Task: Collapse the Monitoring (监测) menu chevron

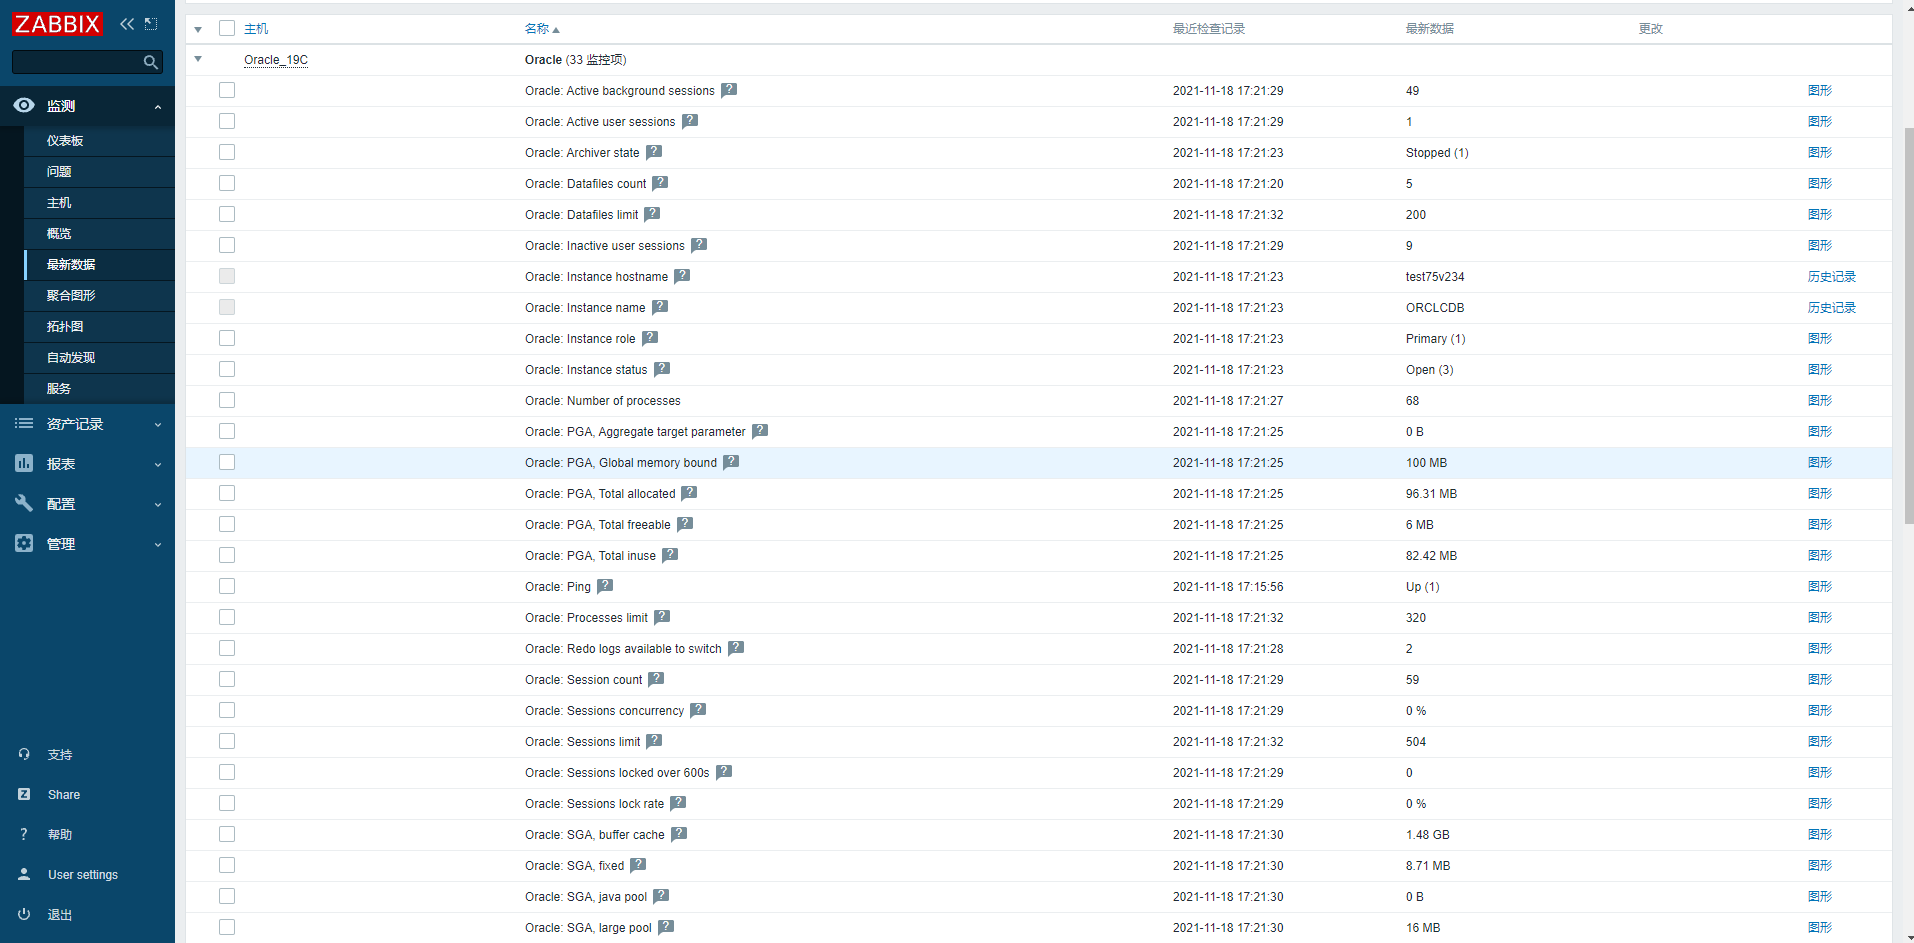Action: tap(158, 107)
